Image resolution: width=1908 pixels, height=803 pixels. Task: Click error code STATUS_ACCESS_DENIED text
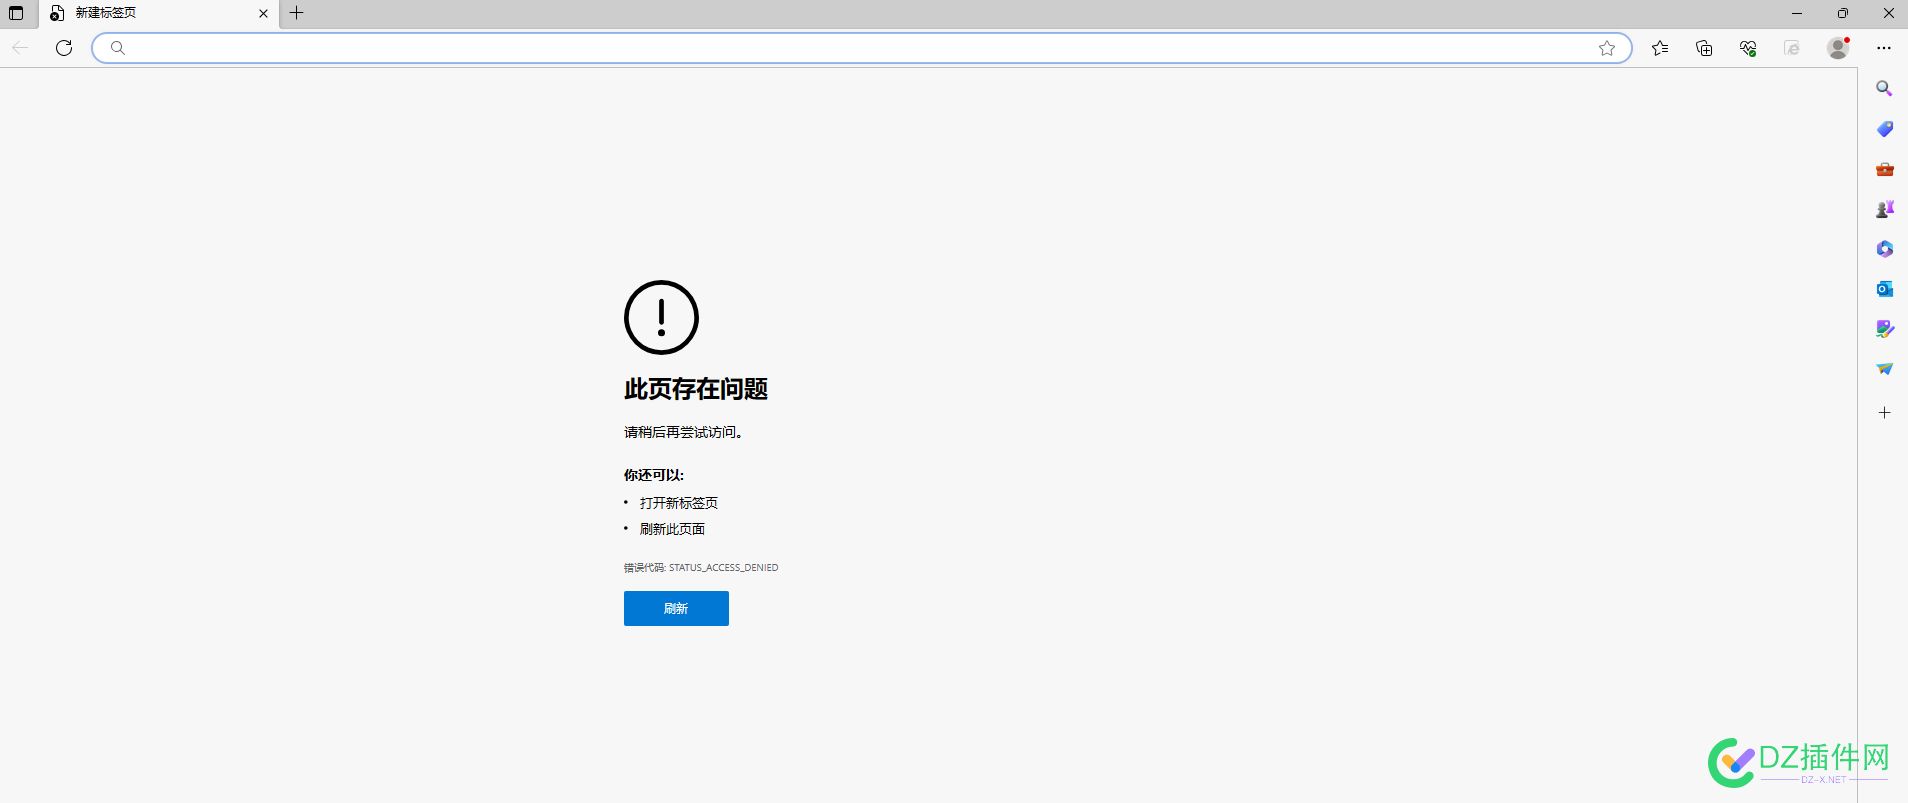(723, 567)
